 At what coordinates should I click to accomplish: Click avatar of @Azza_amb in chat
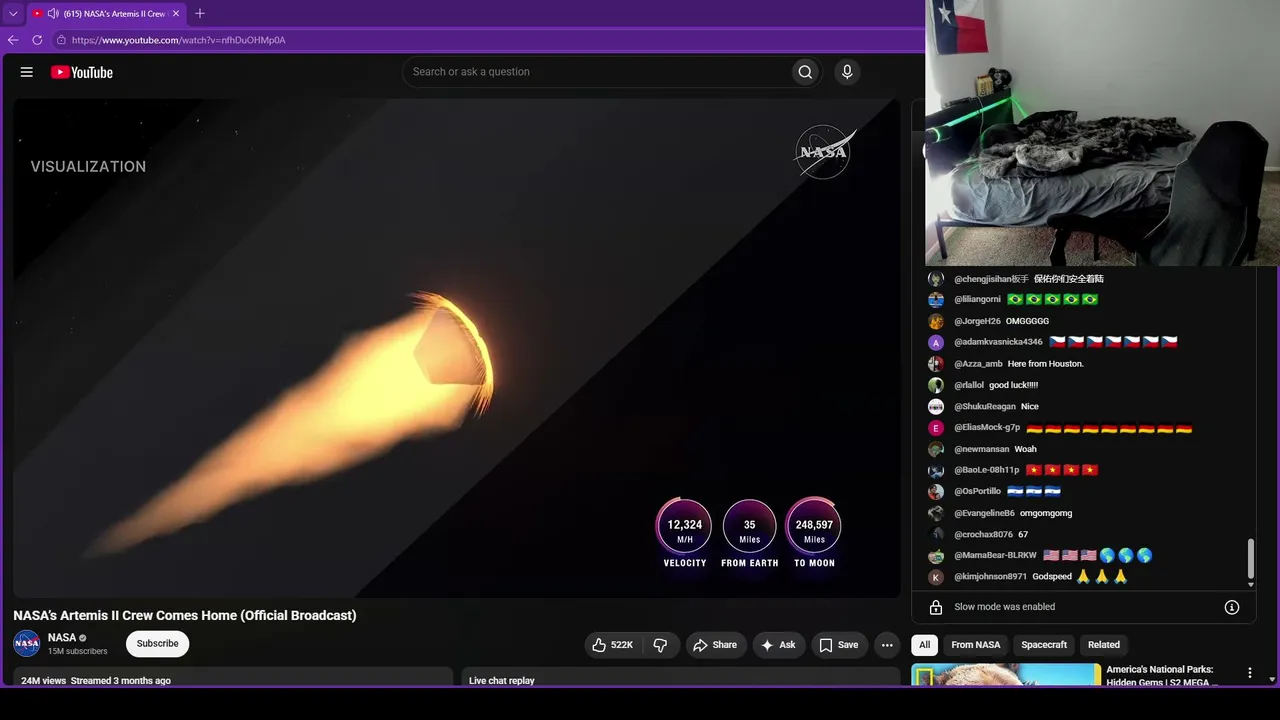[936, 364]
